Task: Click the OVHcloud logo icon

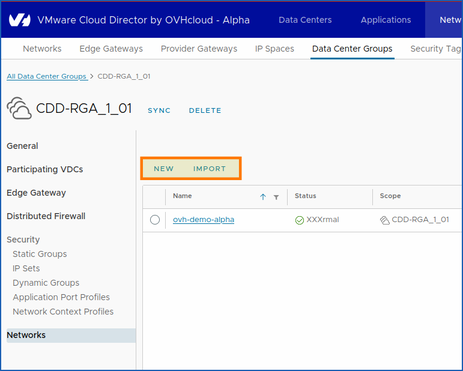Action: click(x=19, y=20)
